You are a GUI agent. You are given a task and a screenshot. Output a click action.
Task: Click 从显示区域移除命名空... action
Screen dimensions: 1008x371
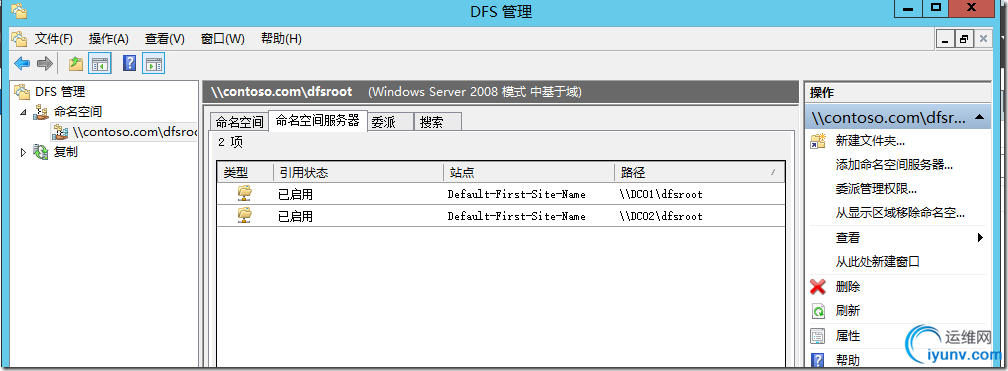(900, 213)
